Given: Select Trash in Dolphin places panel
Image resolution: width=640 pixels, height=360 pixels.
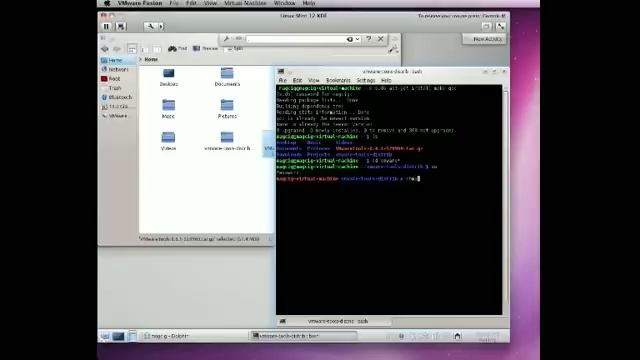Looking at the screenshot, I should [x=117, y=88].
